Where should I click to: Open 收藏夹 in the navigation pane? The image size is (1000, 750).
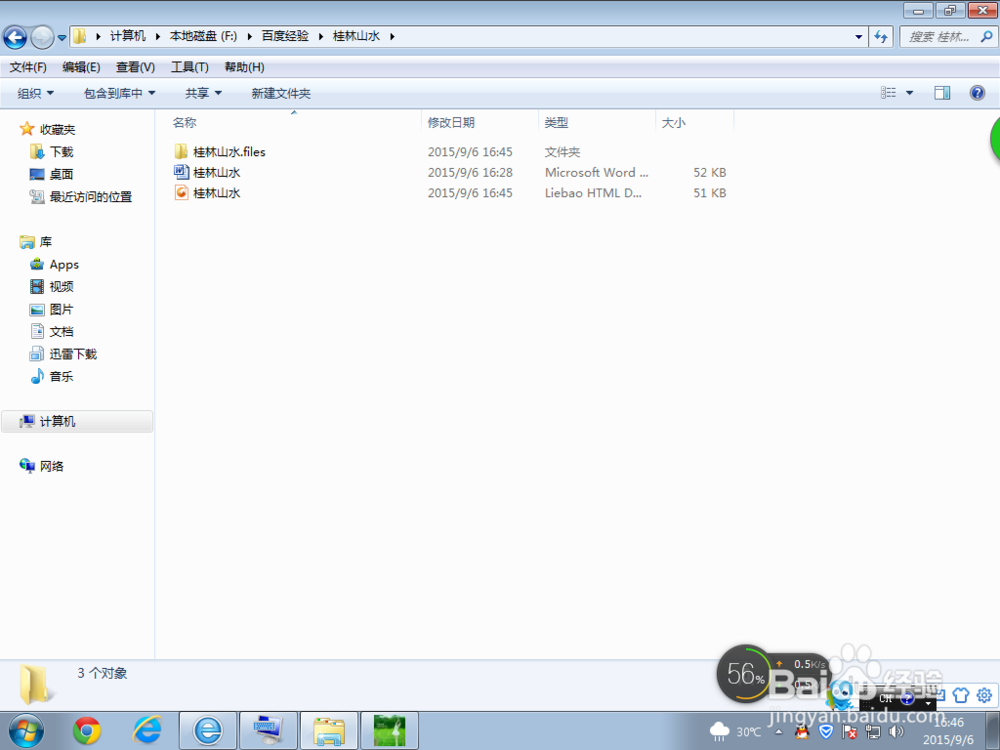coord(57,129)
